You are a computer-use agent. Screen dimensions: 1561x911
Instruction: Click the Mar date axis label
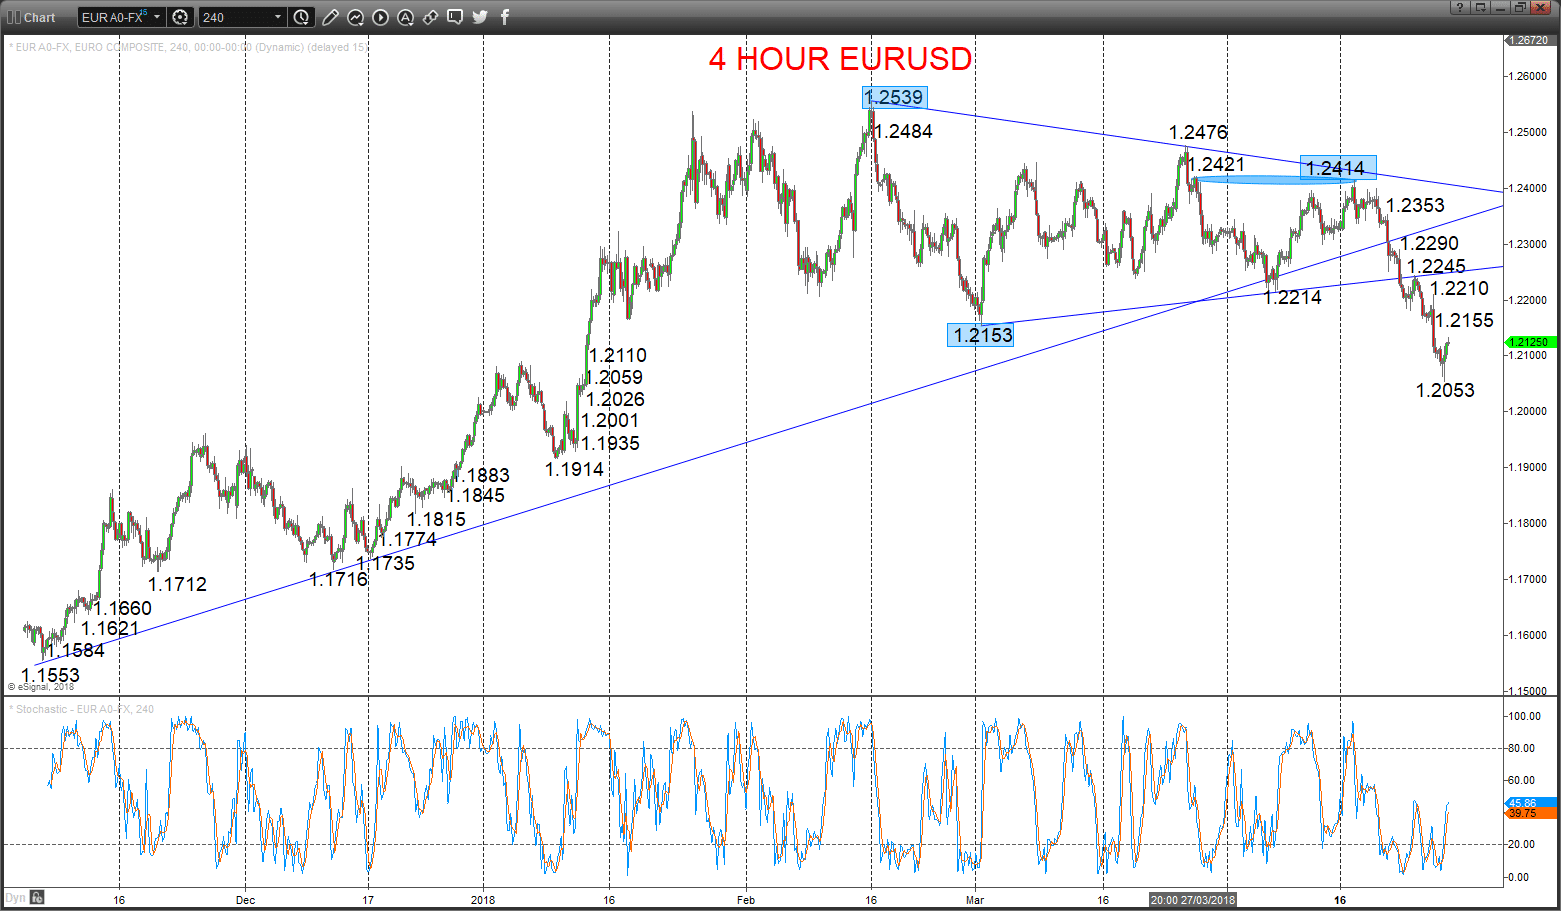pyautogui.click(x=975, y=900)
